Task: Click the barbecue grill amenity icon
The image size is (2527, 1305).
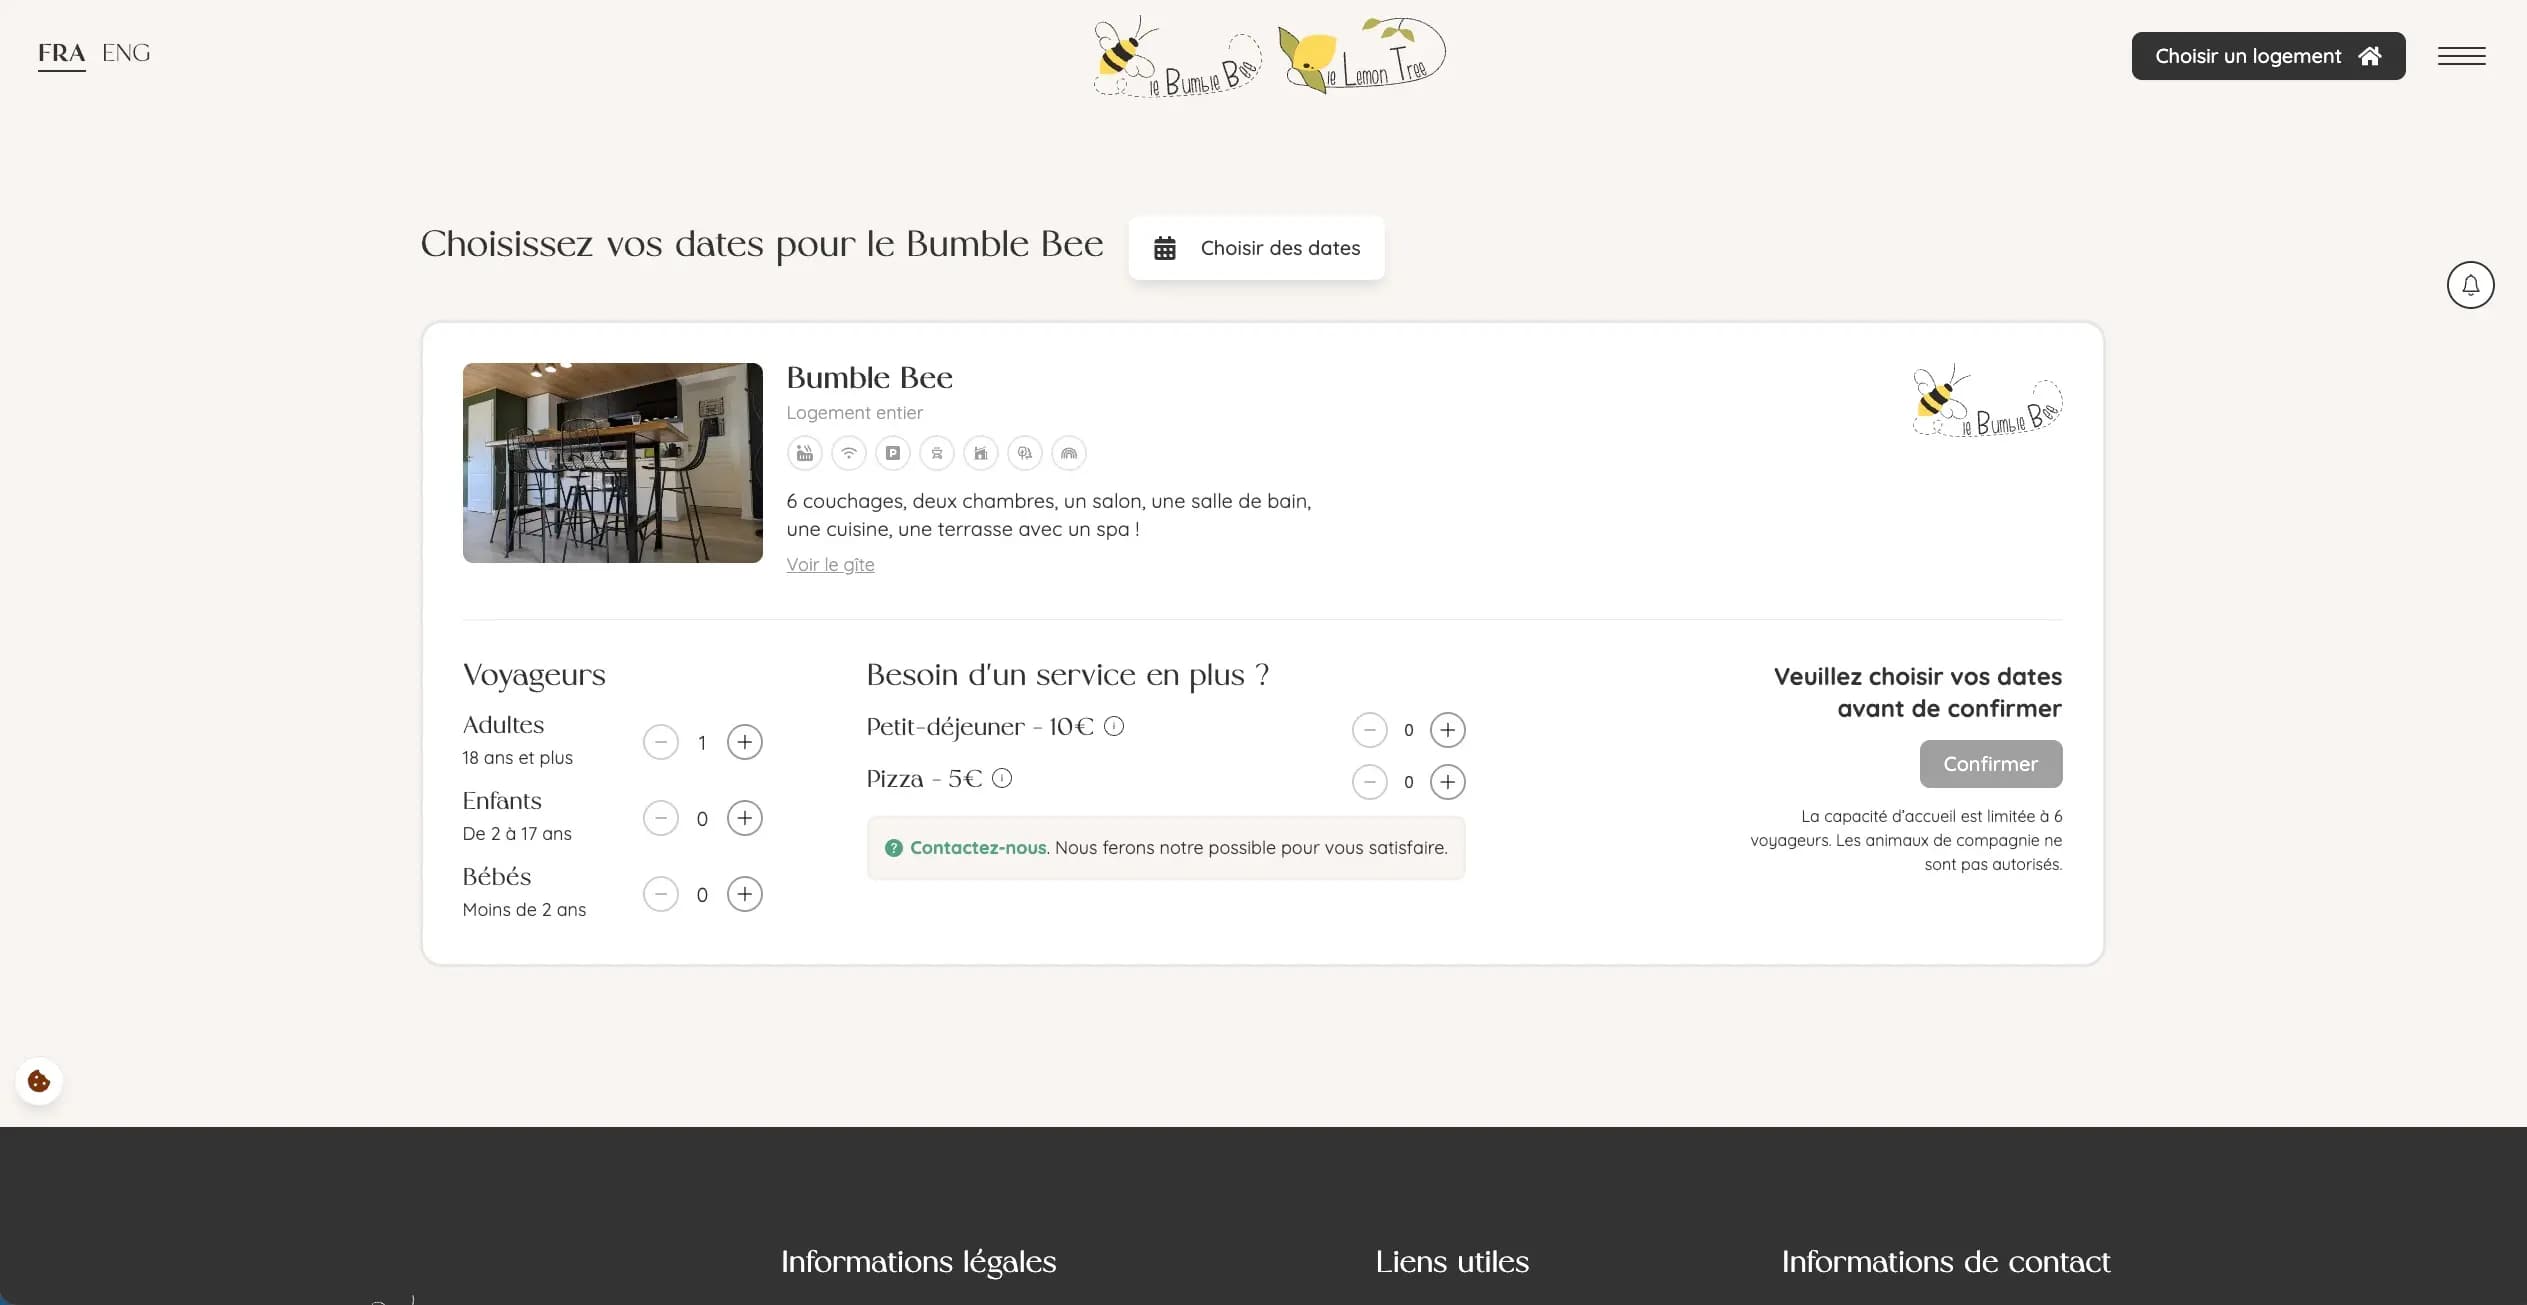Action: click(936, 453)
